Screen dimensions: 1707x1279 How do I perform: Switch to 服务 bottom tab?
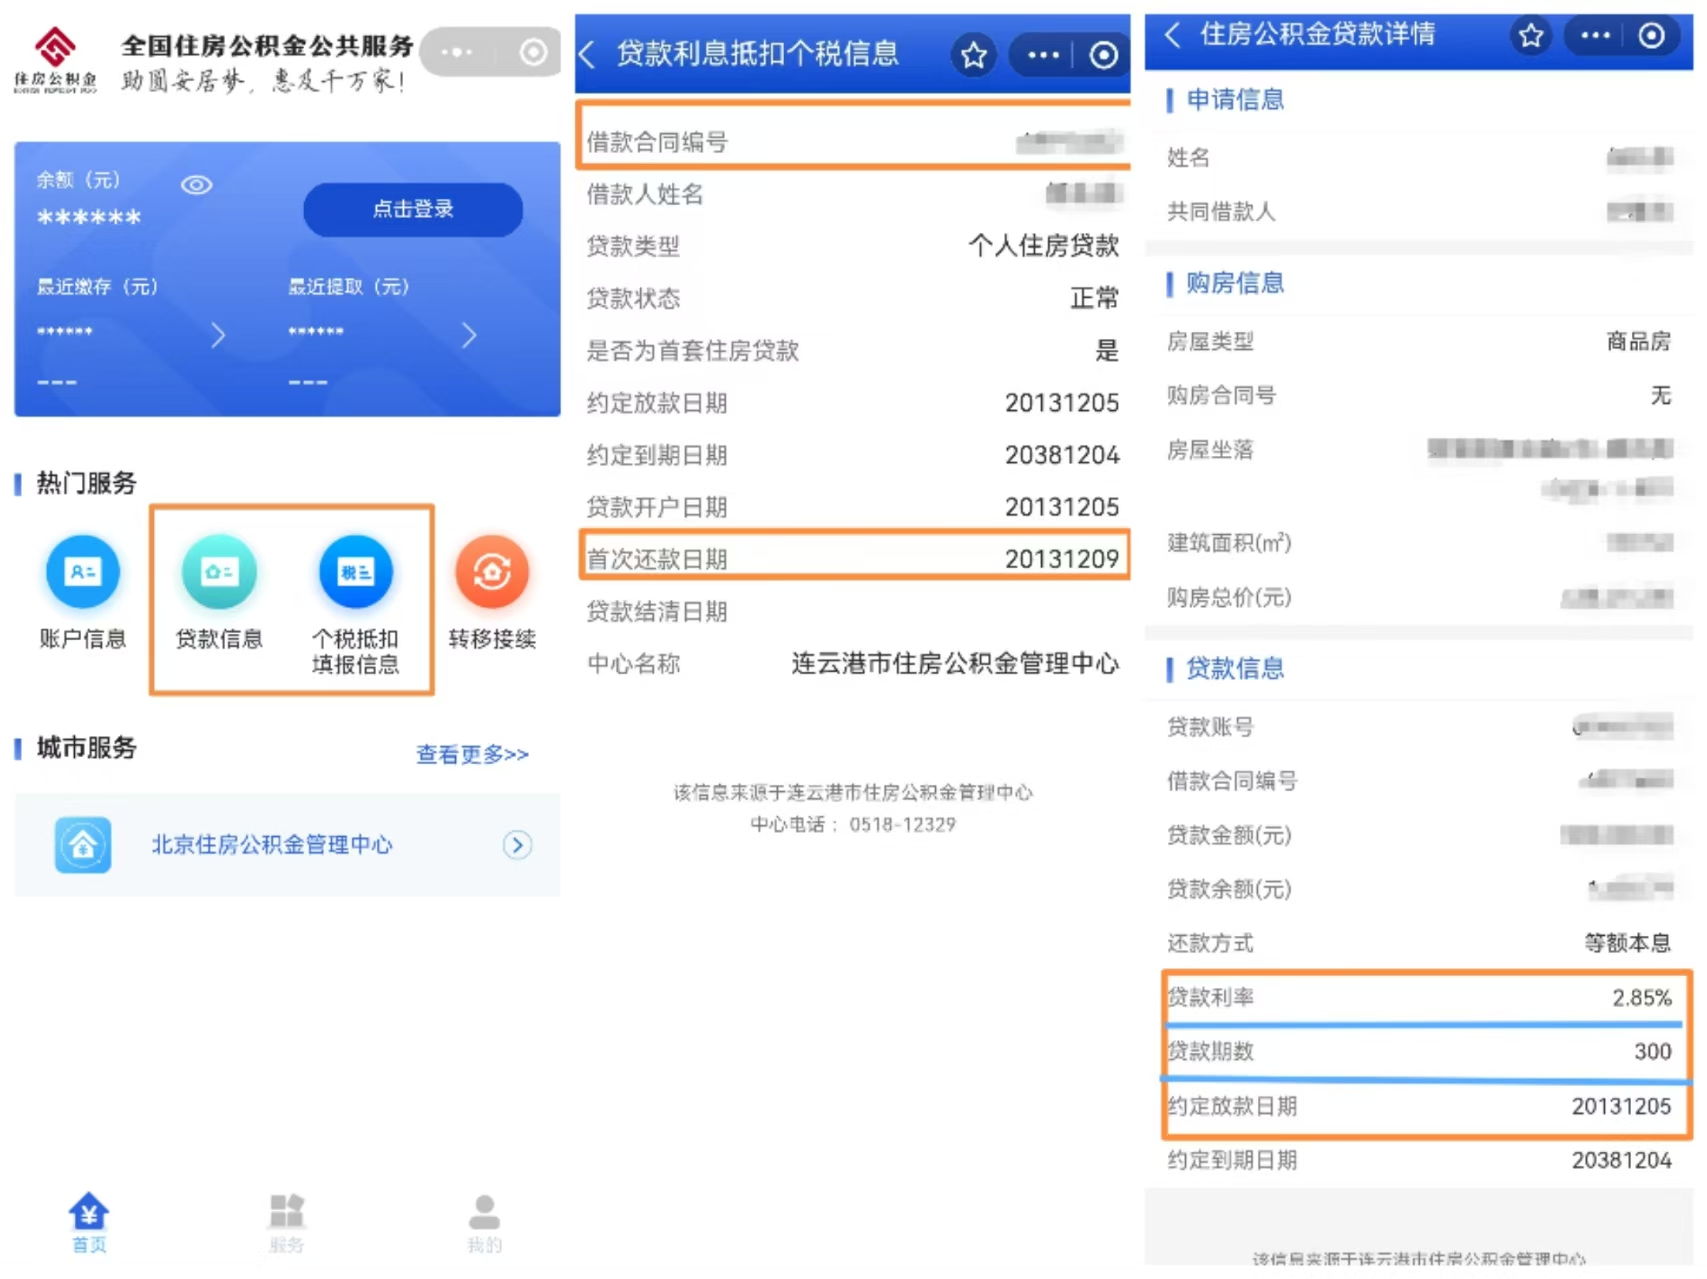tap(287, 1222)
